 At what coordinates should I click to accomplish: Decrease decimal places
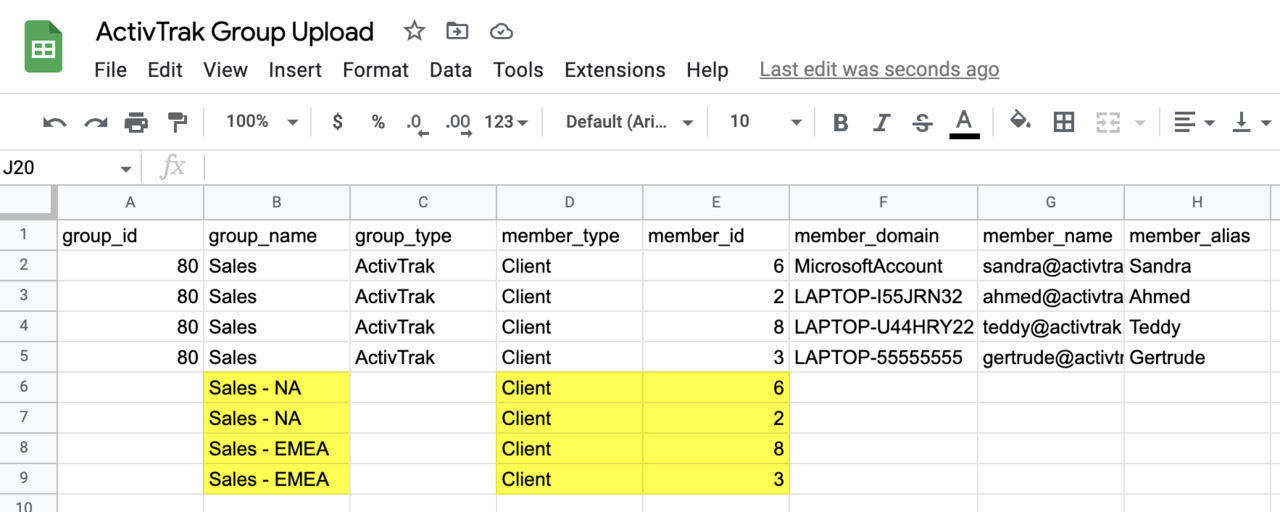coord(416,123)
